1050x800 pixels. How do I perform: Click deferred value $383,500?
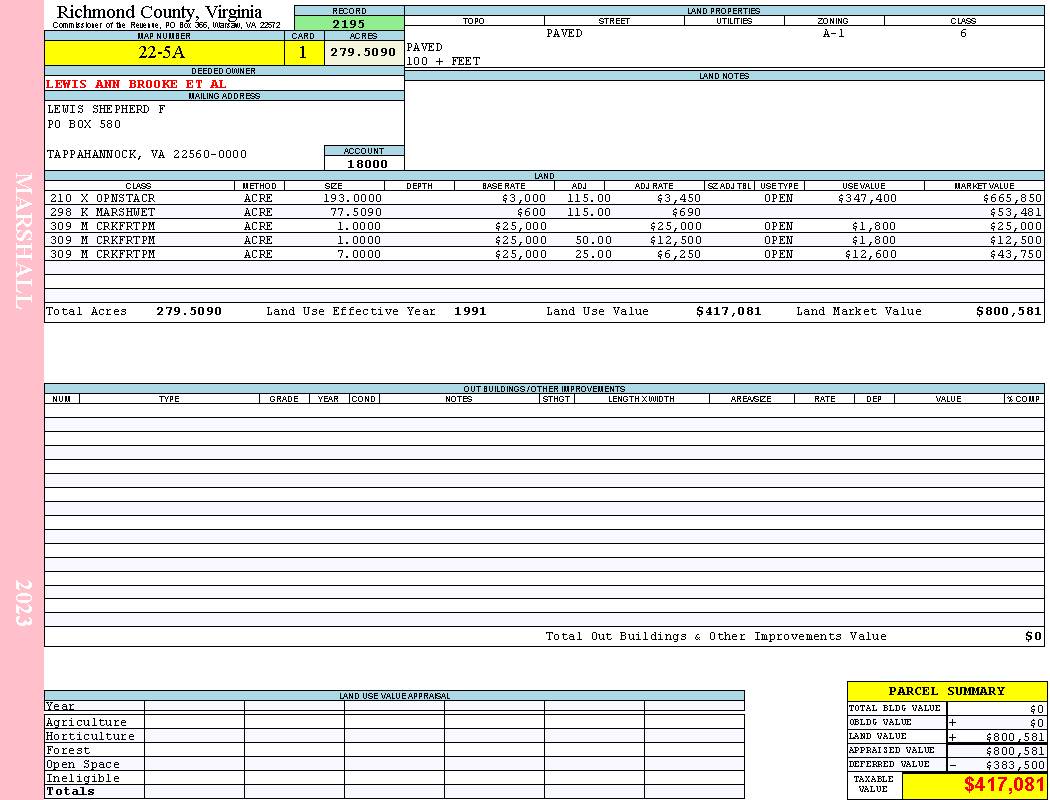coord(1015,765)
